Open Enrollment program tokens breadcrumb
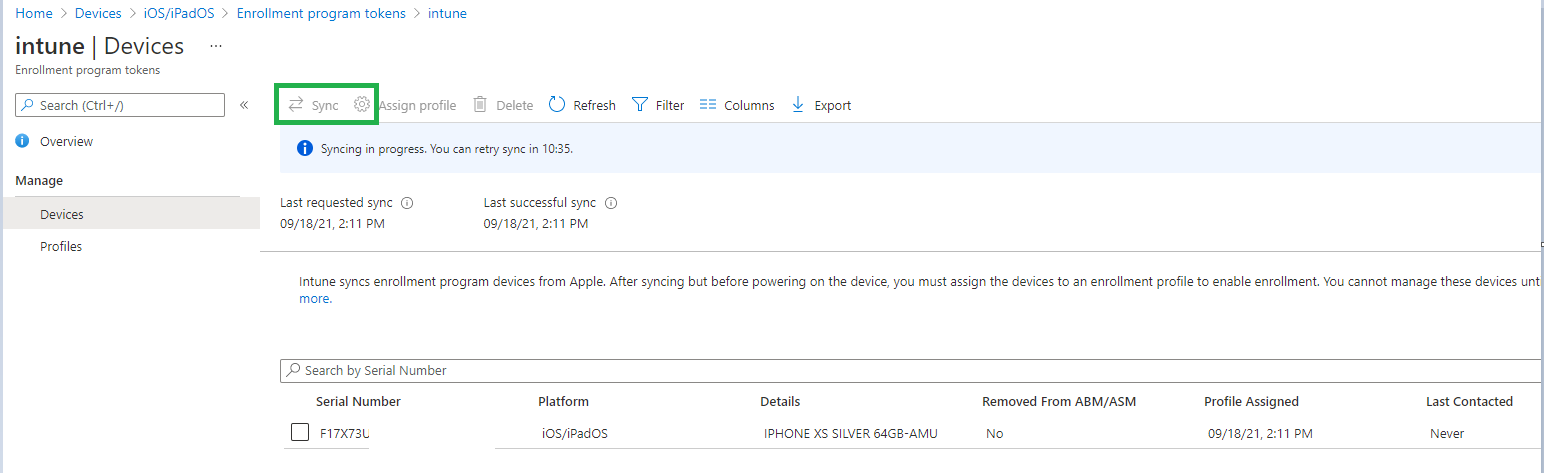1544x473 pixels. (321, 13)
